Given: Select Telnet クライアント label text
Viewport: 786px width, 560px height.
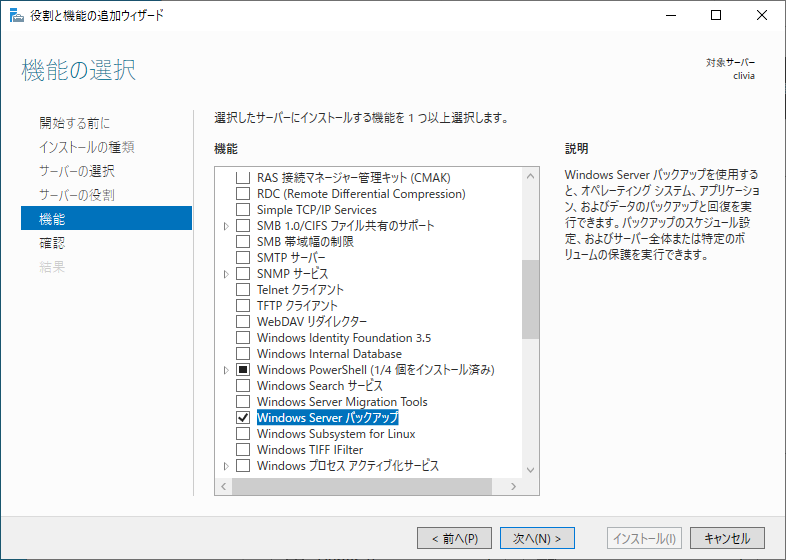Looking at the screenshot, I should point(300,290).
